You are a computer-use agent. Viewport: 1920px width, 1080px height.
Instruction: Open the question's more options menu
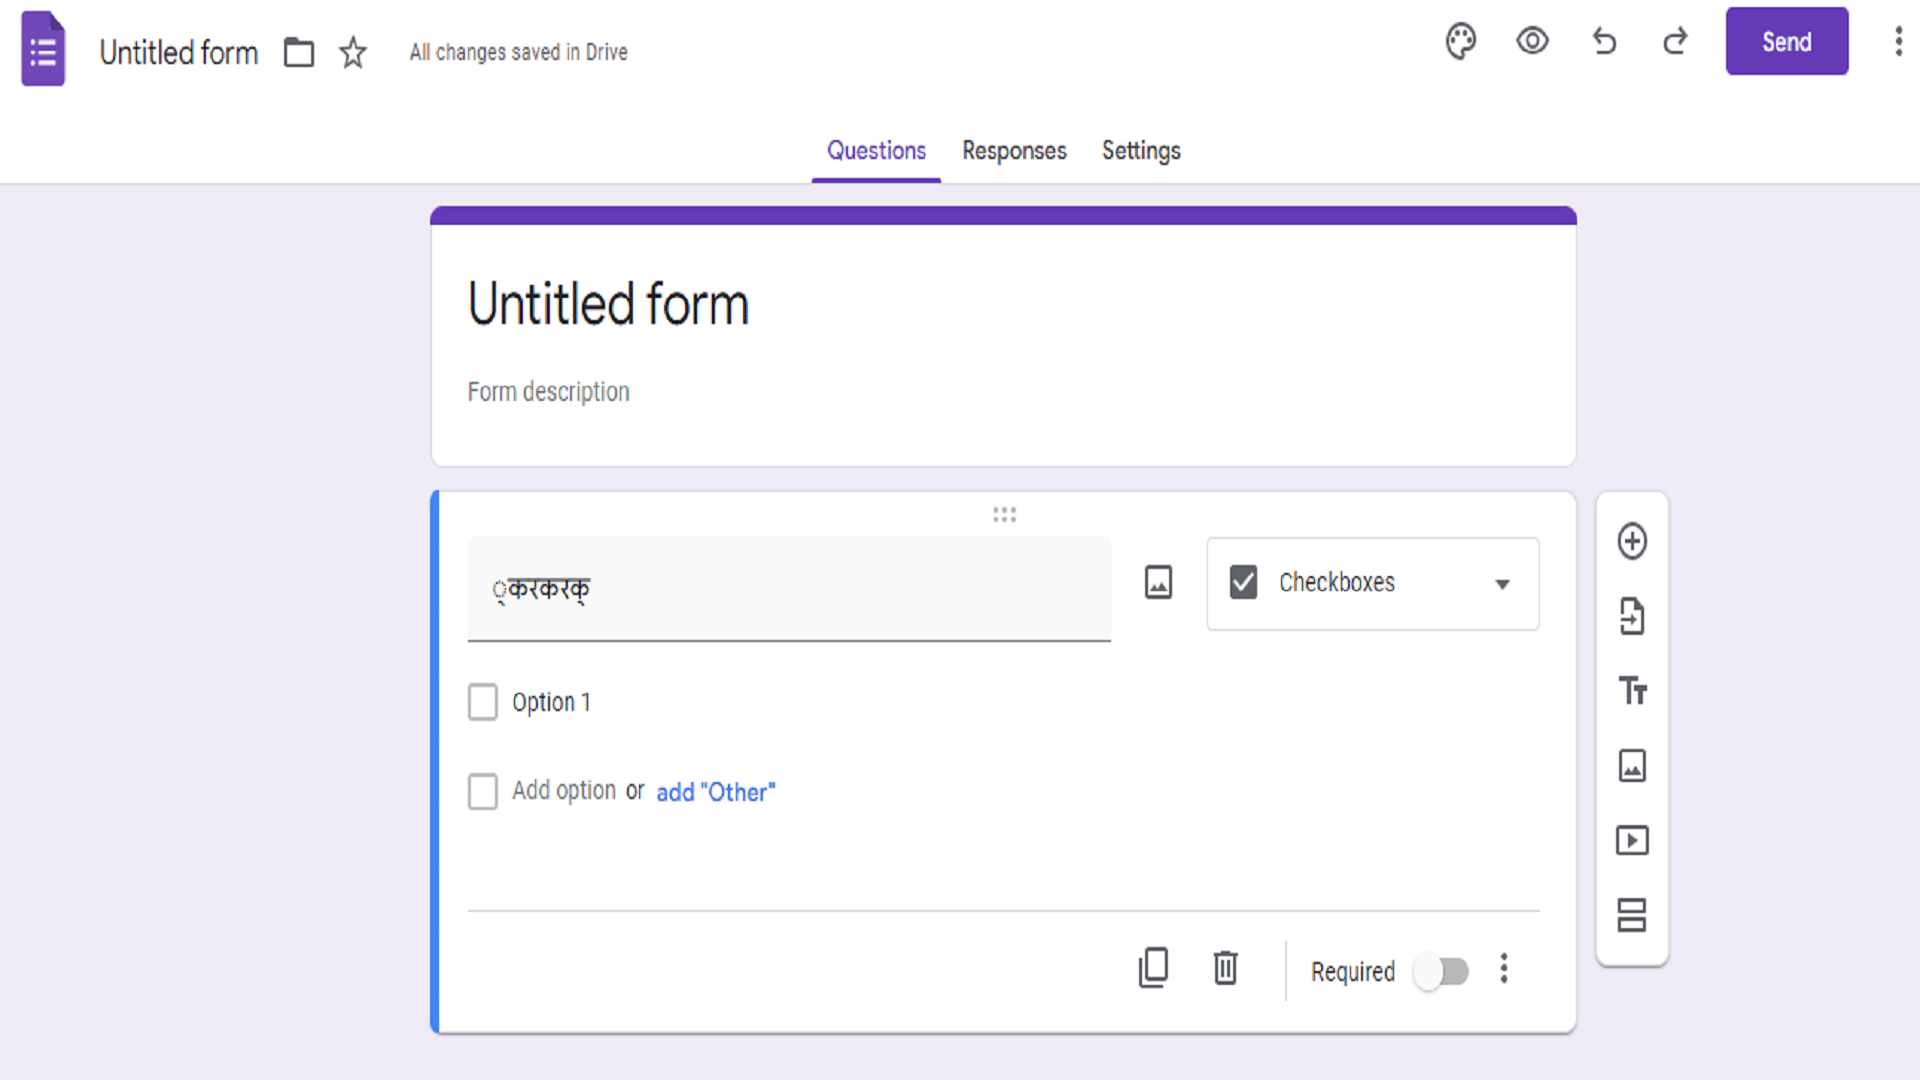pyautogui.click(x=1504, y=968)
